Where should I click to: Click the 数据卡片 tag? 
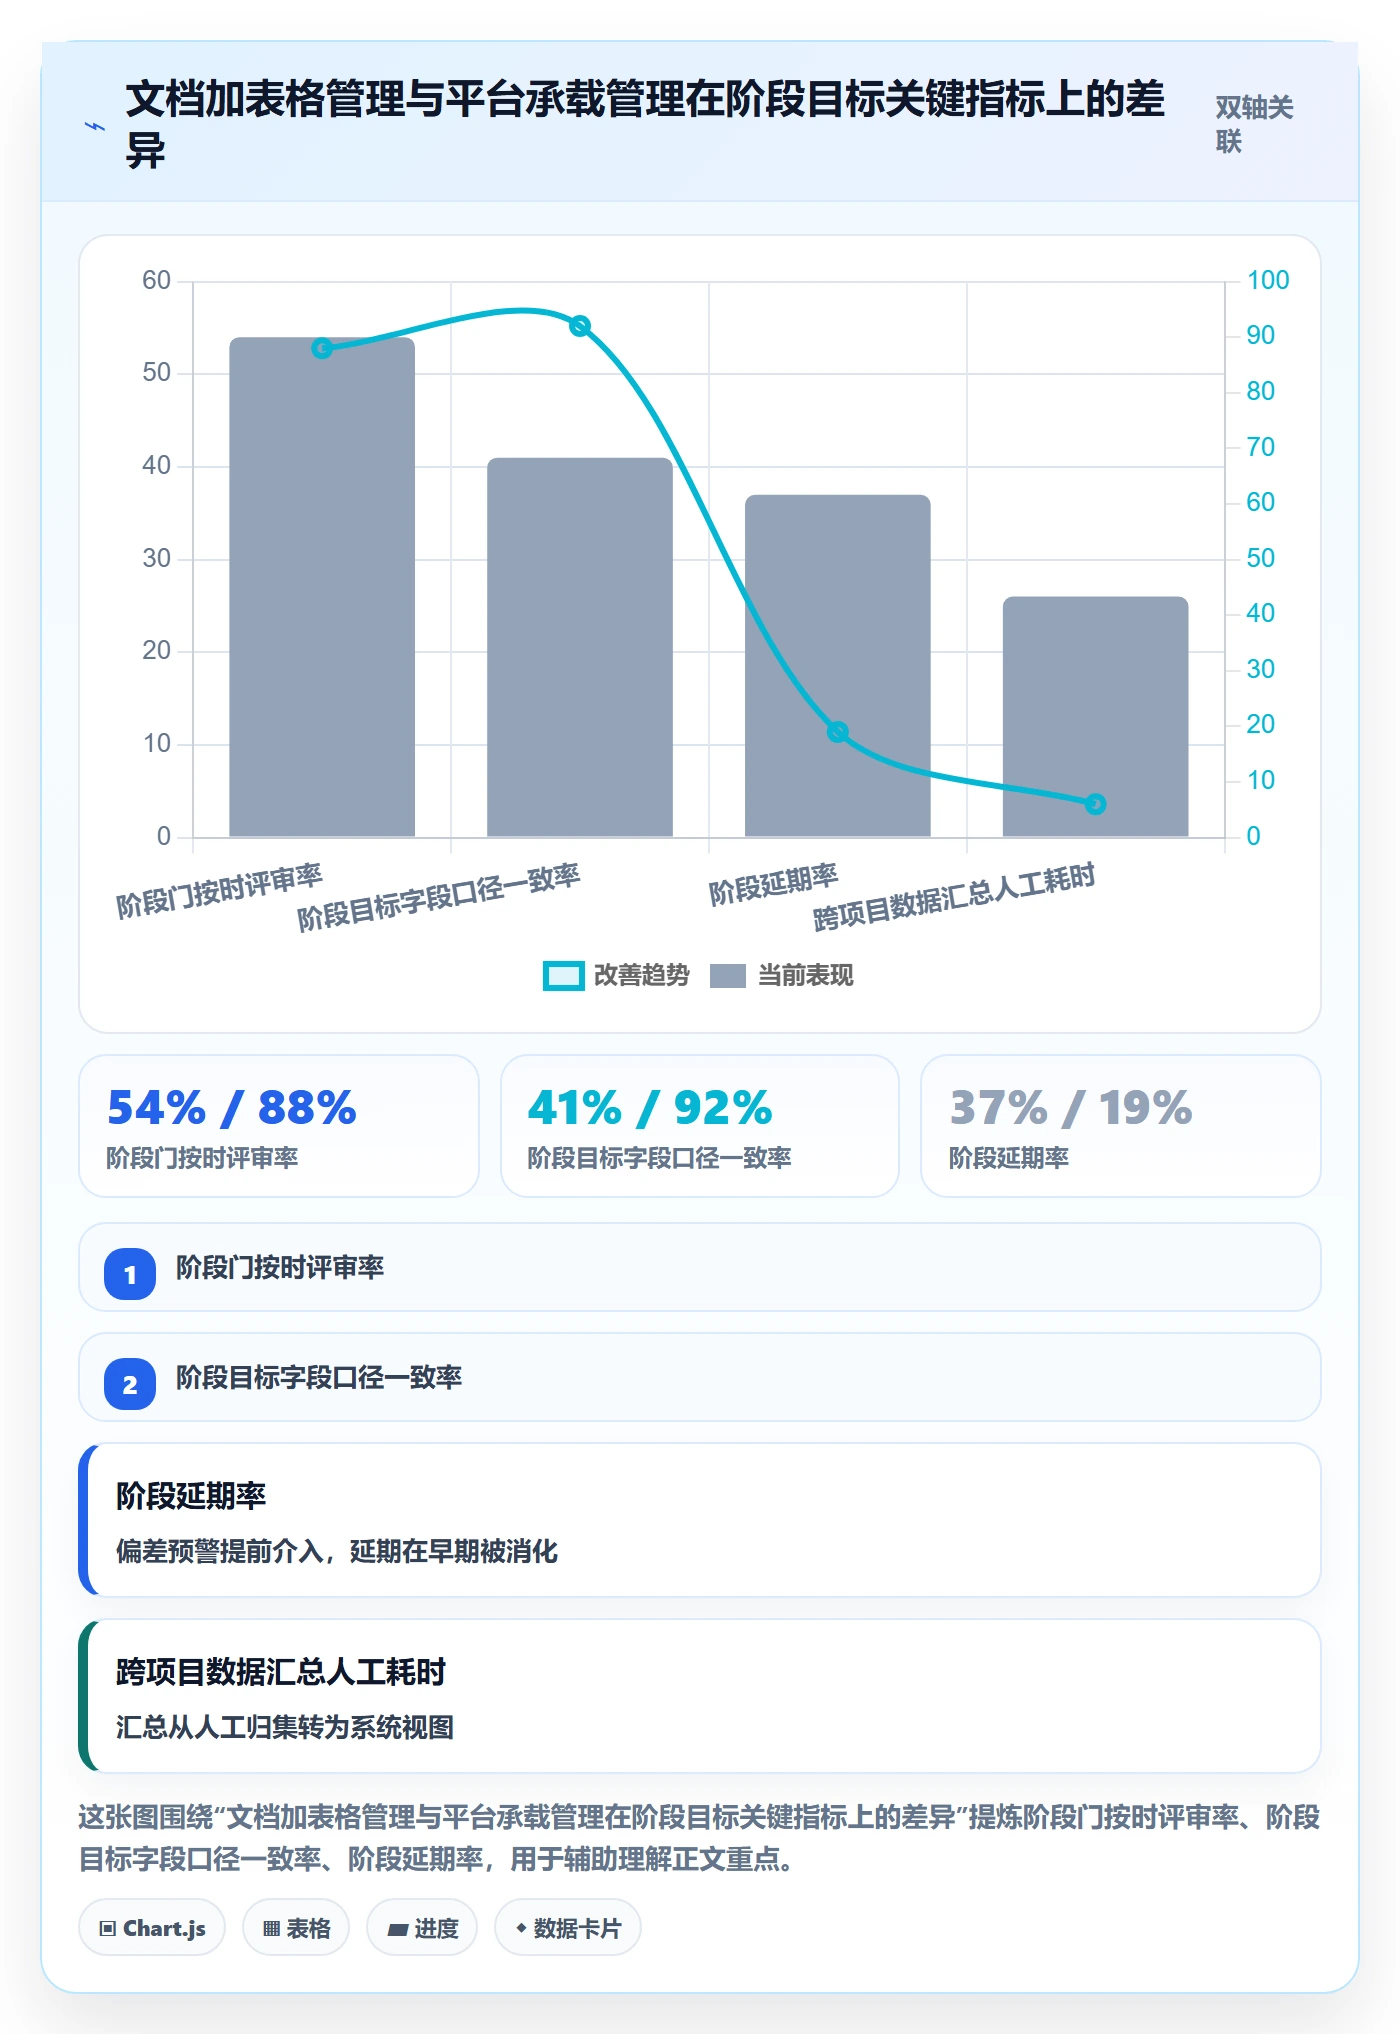(568, 1928)
